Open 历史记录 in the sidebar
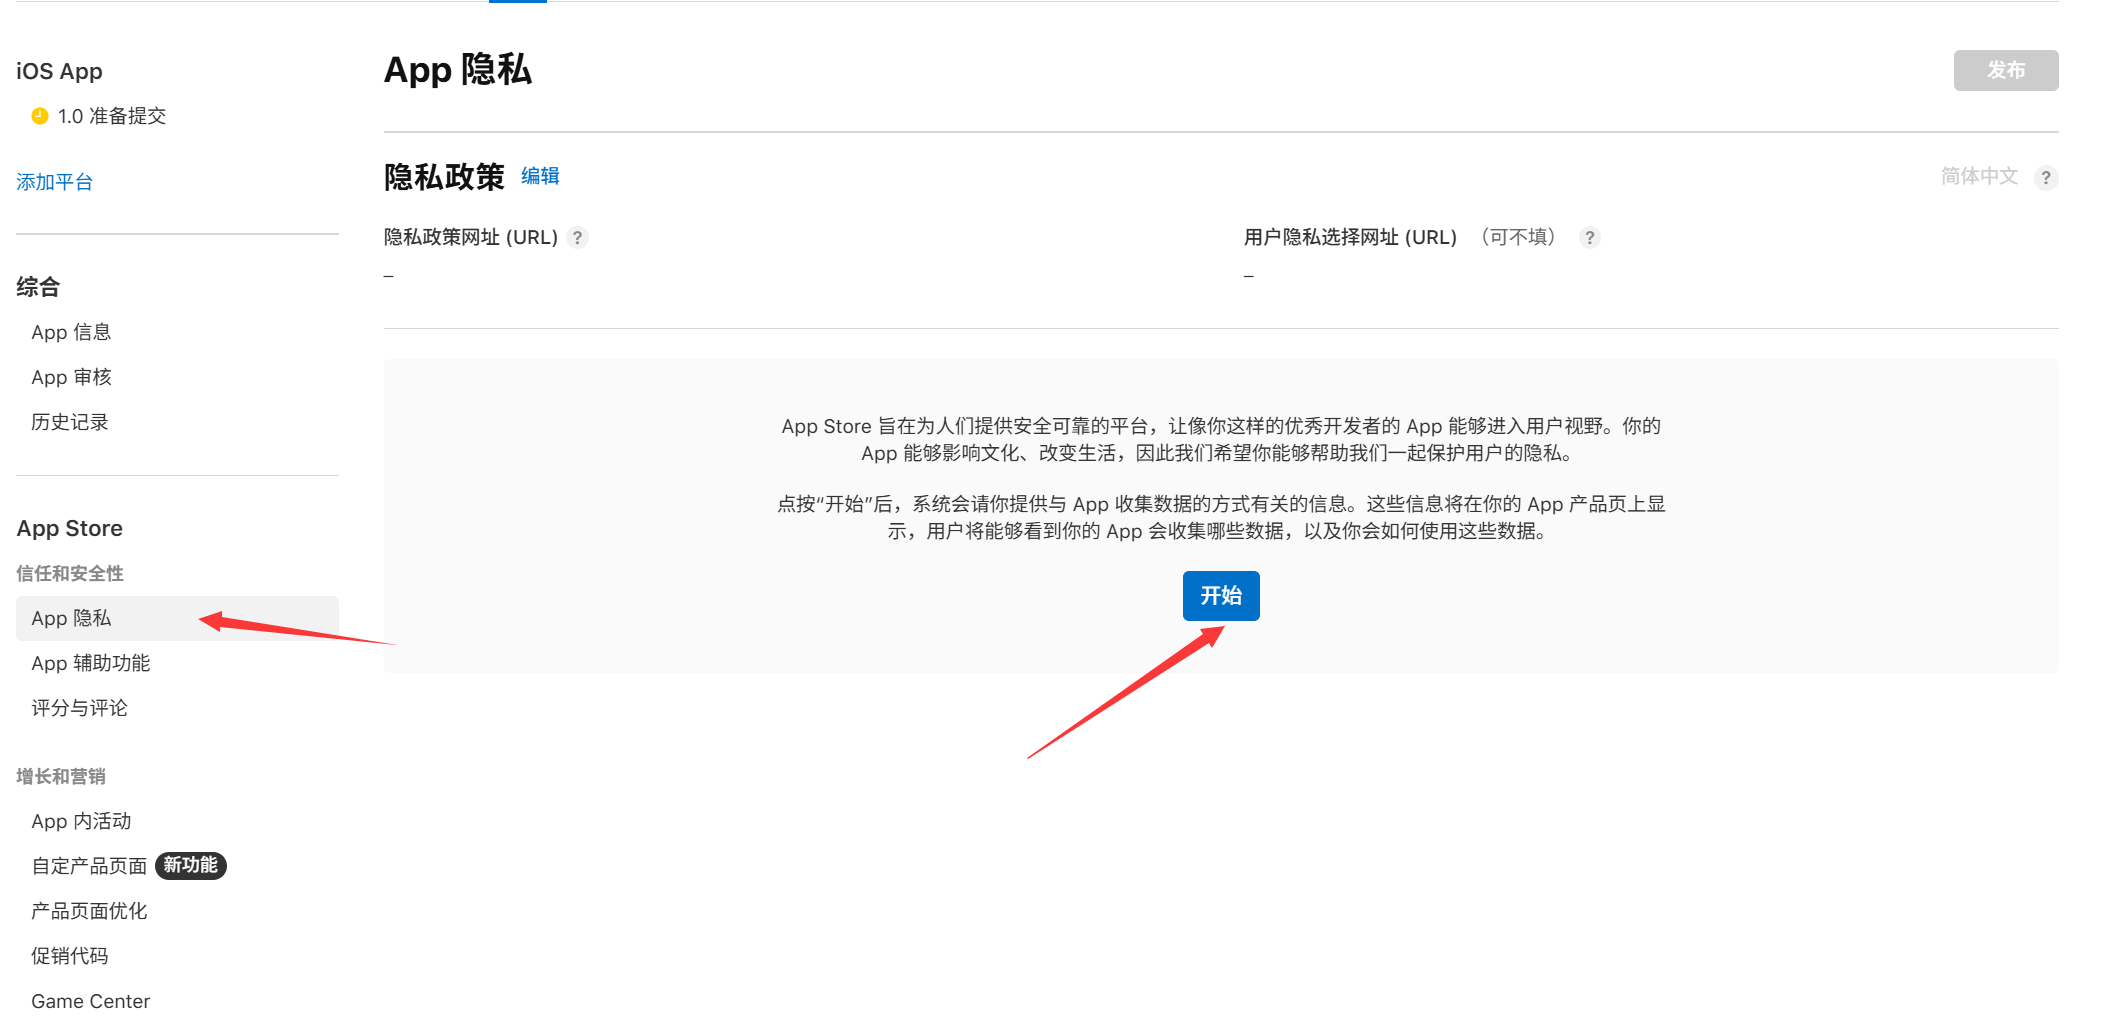This screenshot has height=1030, width=2126. (70, 422)
